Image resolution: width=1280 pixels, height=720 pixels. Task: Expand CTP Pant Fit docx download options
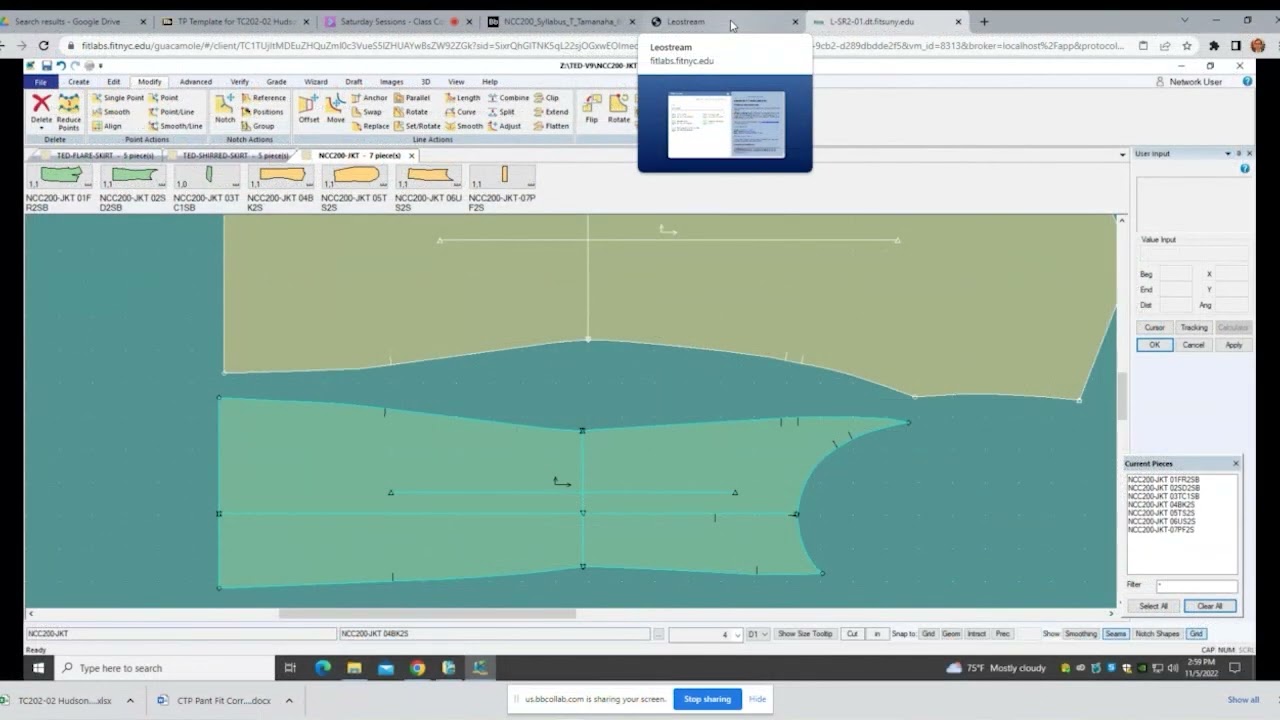pos(289,701)
